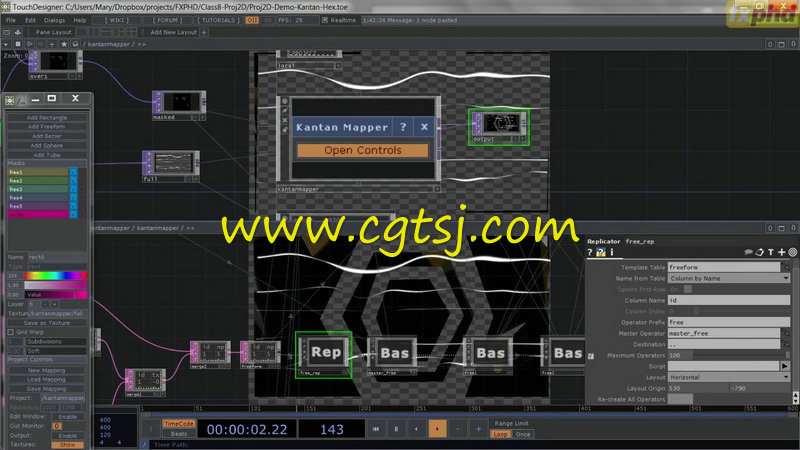Viewport: 800px width, 450px height.
Task: Click Save Mapping button
Action: pyautogui.click(x=47, y=389)
